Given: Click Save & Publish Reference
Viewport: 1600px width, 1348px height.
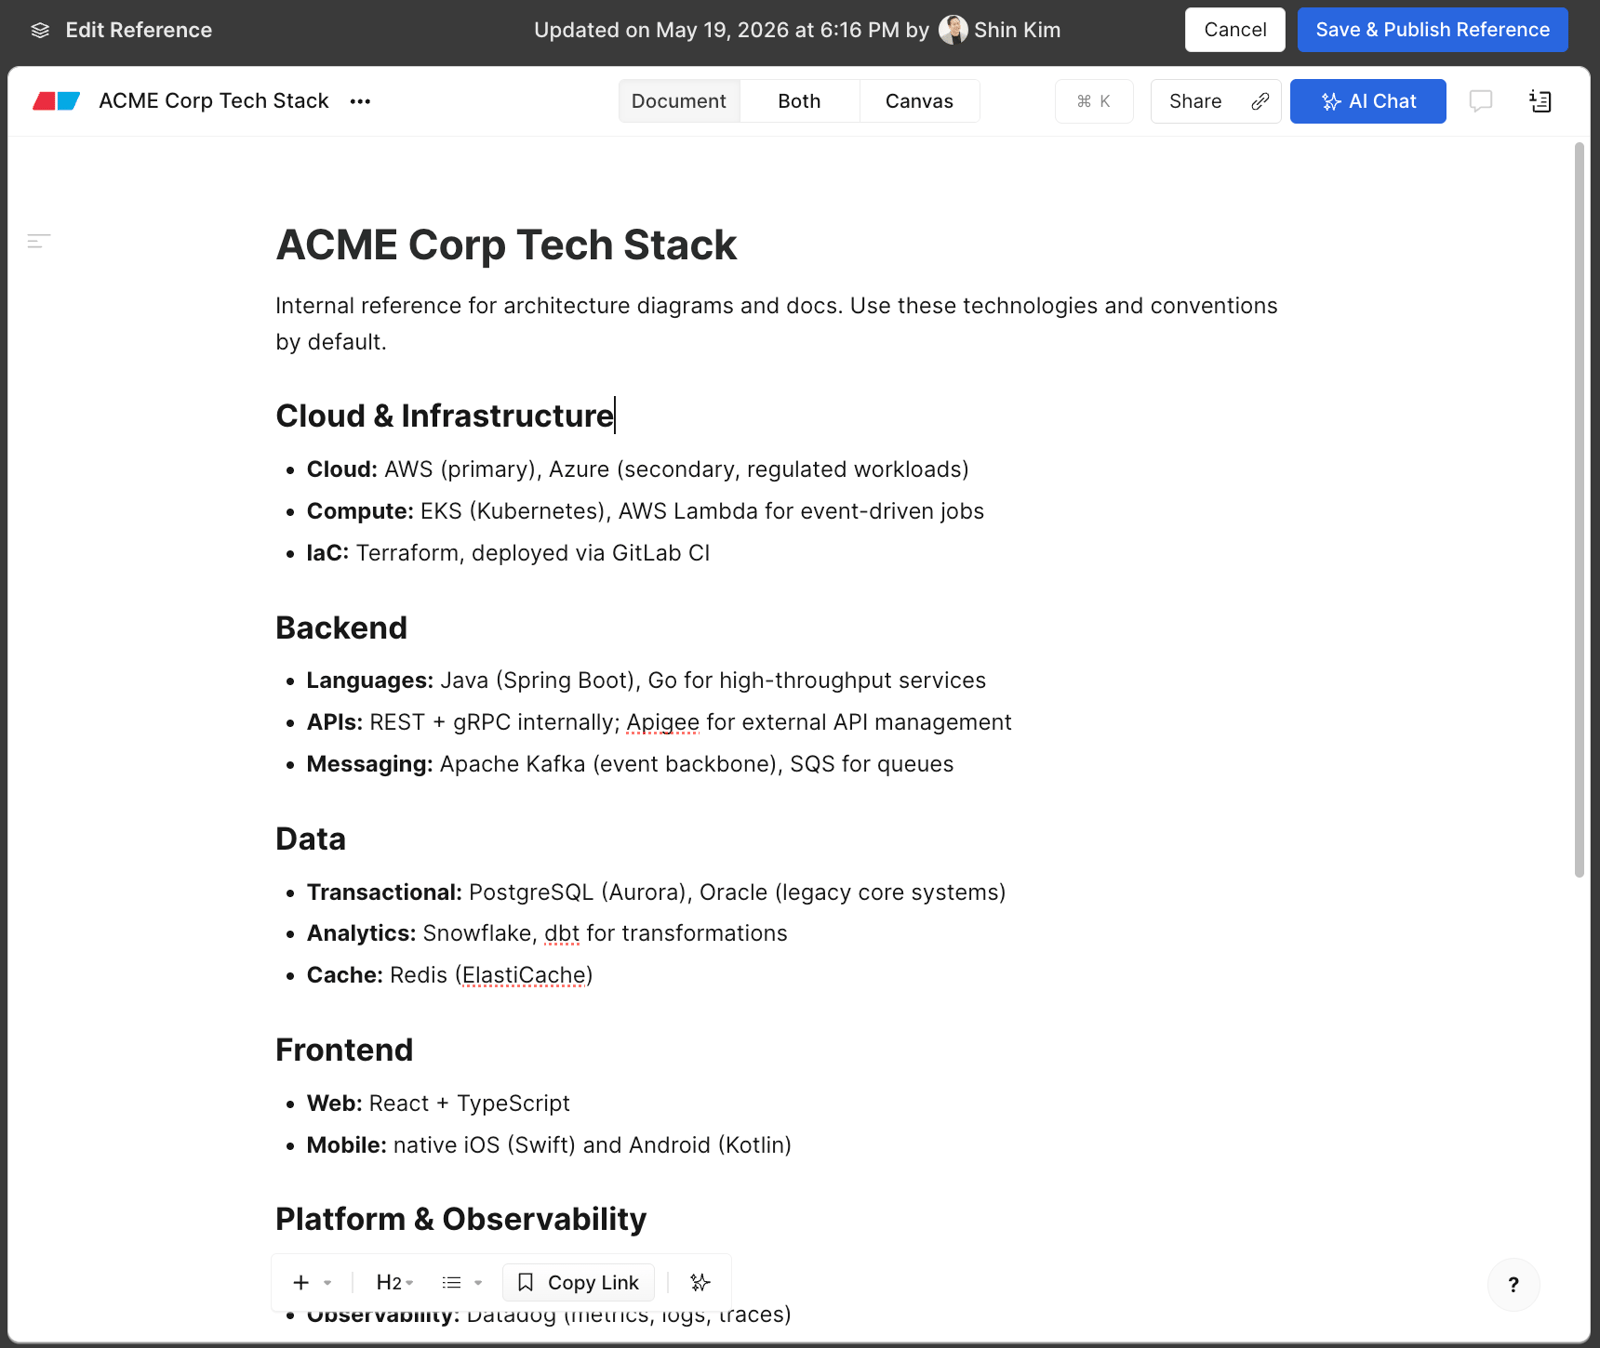Looking at the screenshot, I should coord(1432,30).
